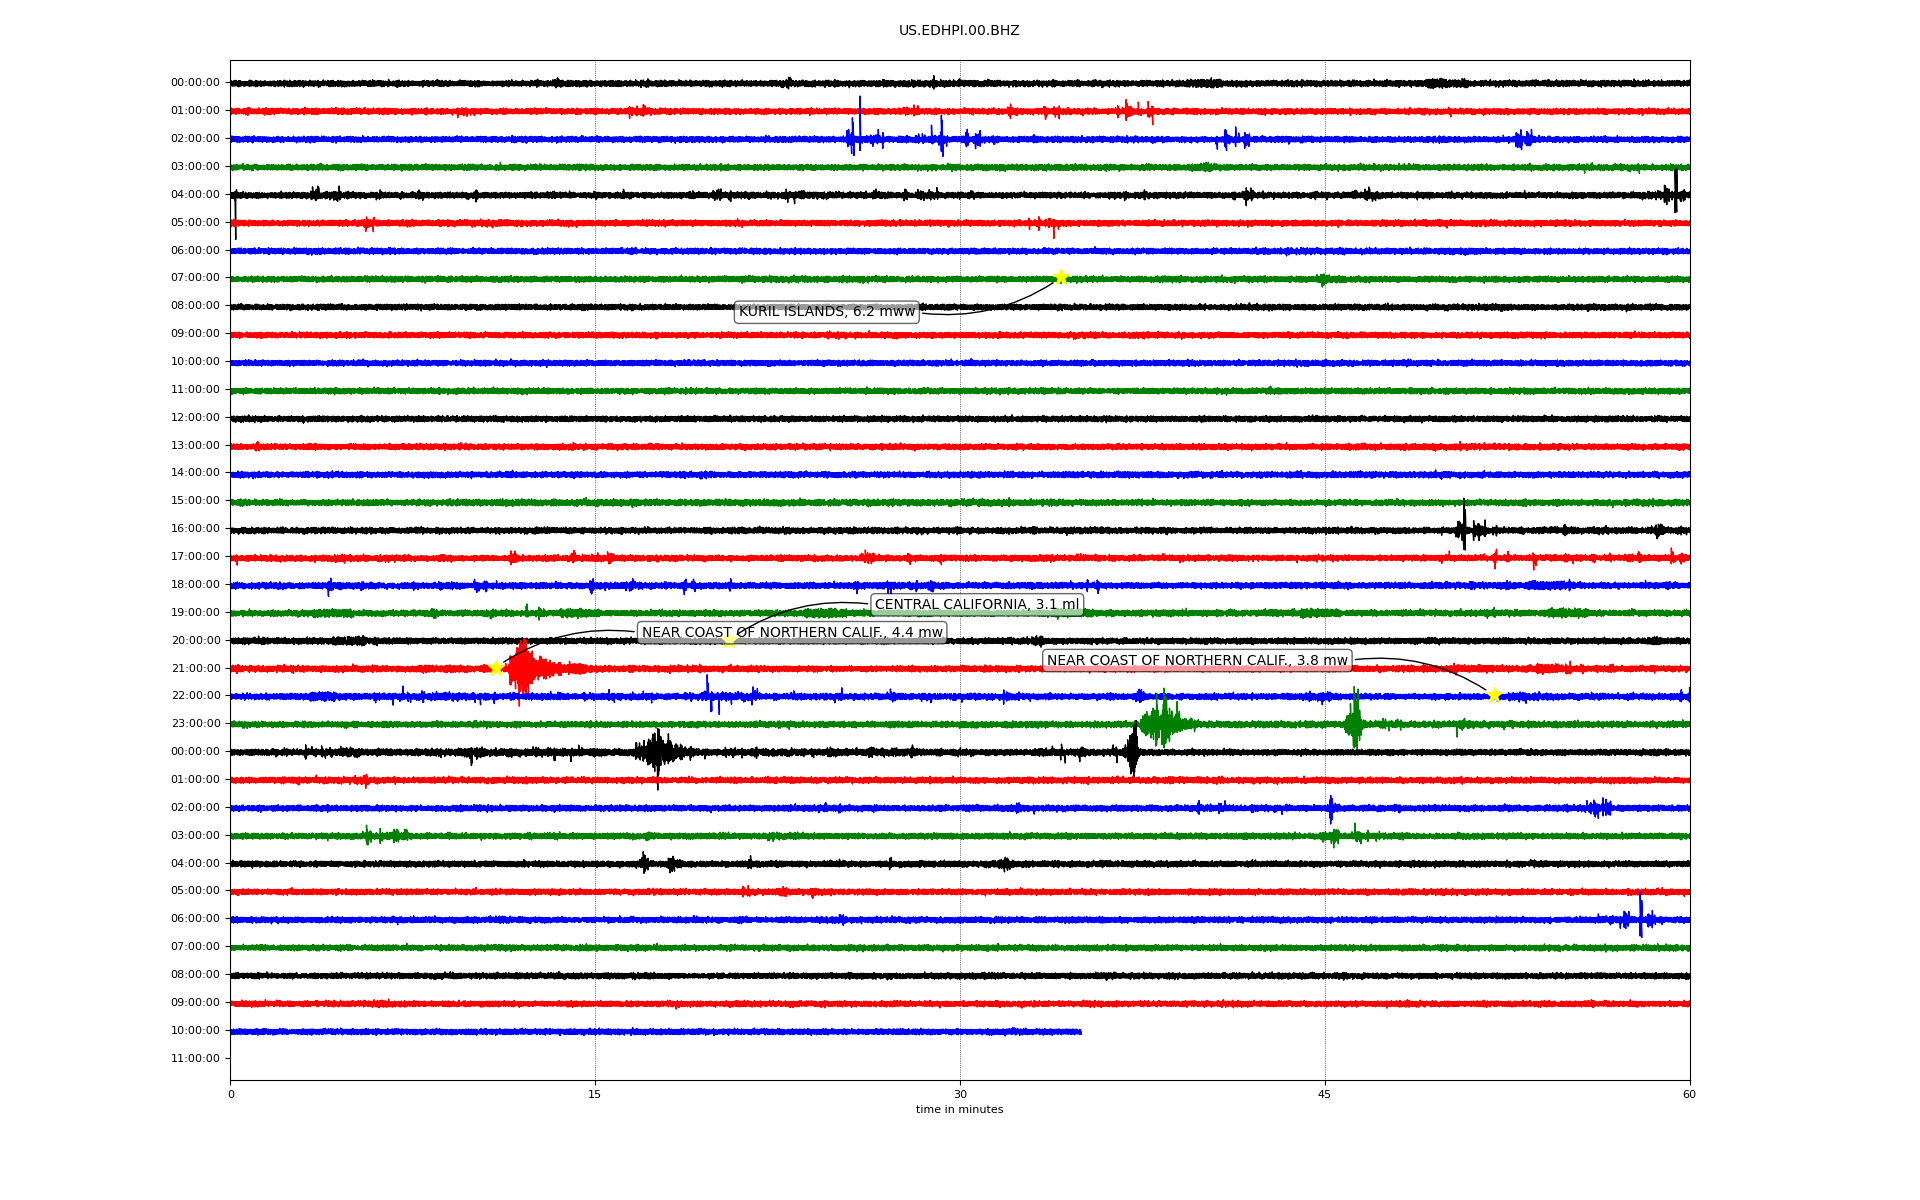1920x1200 pixels.
Task: Click the Kuril Islands earthquake star marker
Action: tap(1061, 278)
